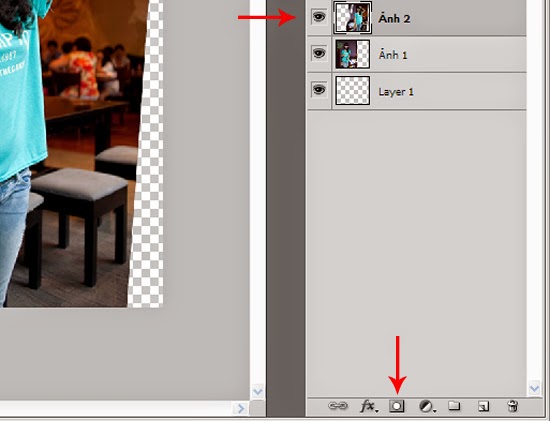Open the fx layer style menu
This screenshot has height=421, width=550.
pos(369,406)
